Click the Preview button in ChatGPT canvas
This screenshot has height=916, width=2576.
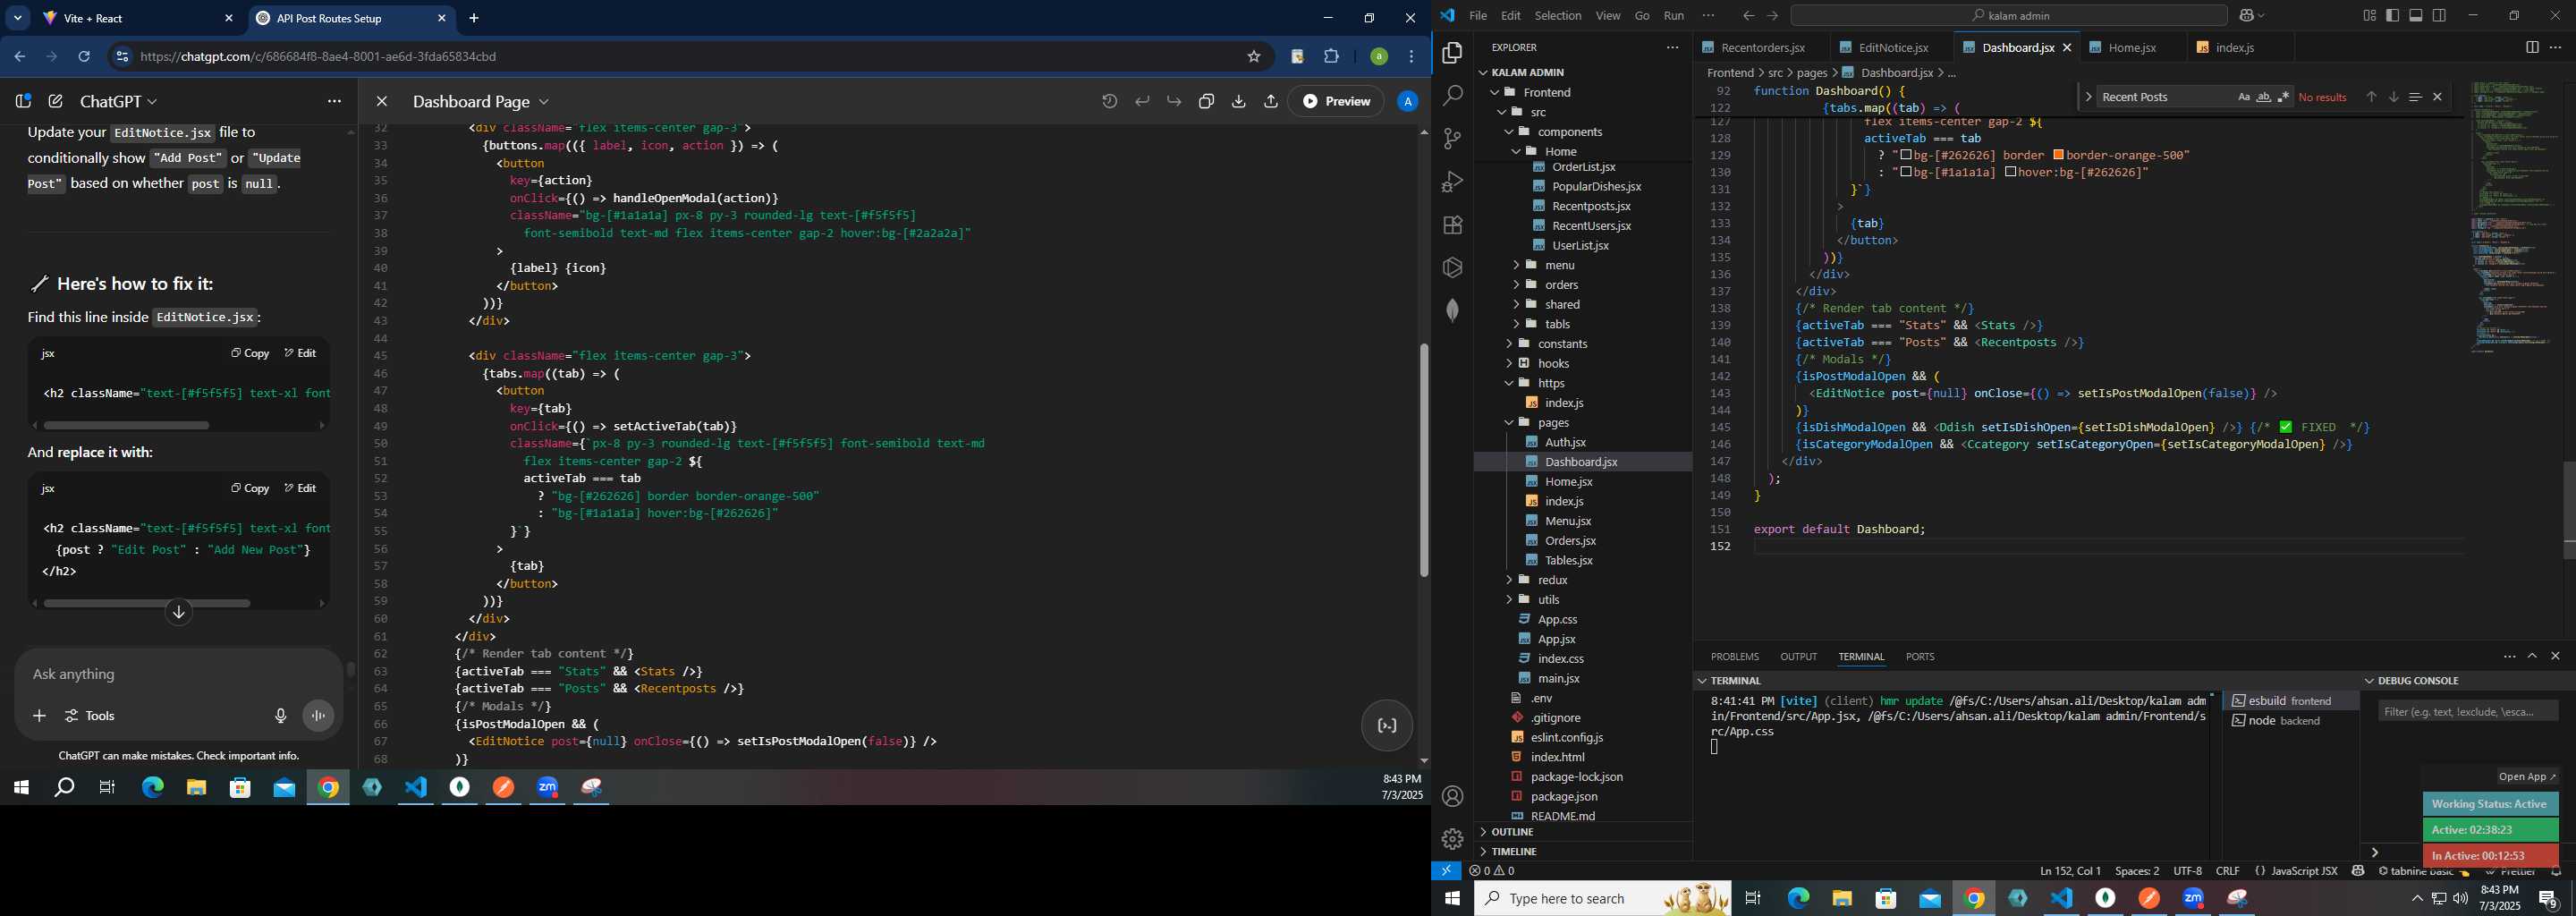click(1337, 101)
